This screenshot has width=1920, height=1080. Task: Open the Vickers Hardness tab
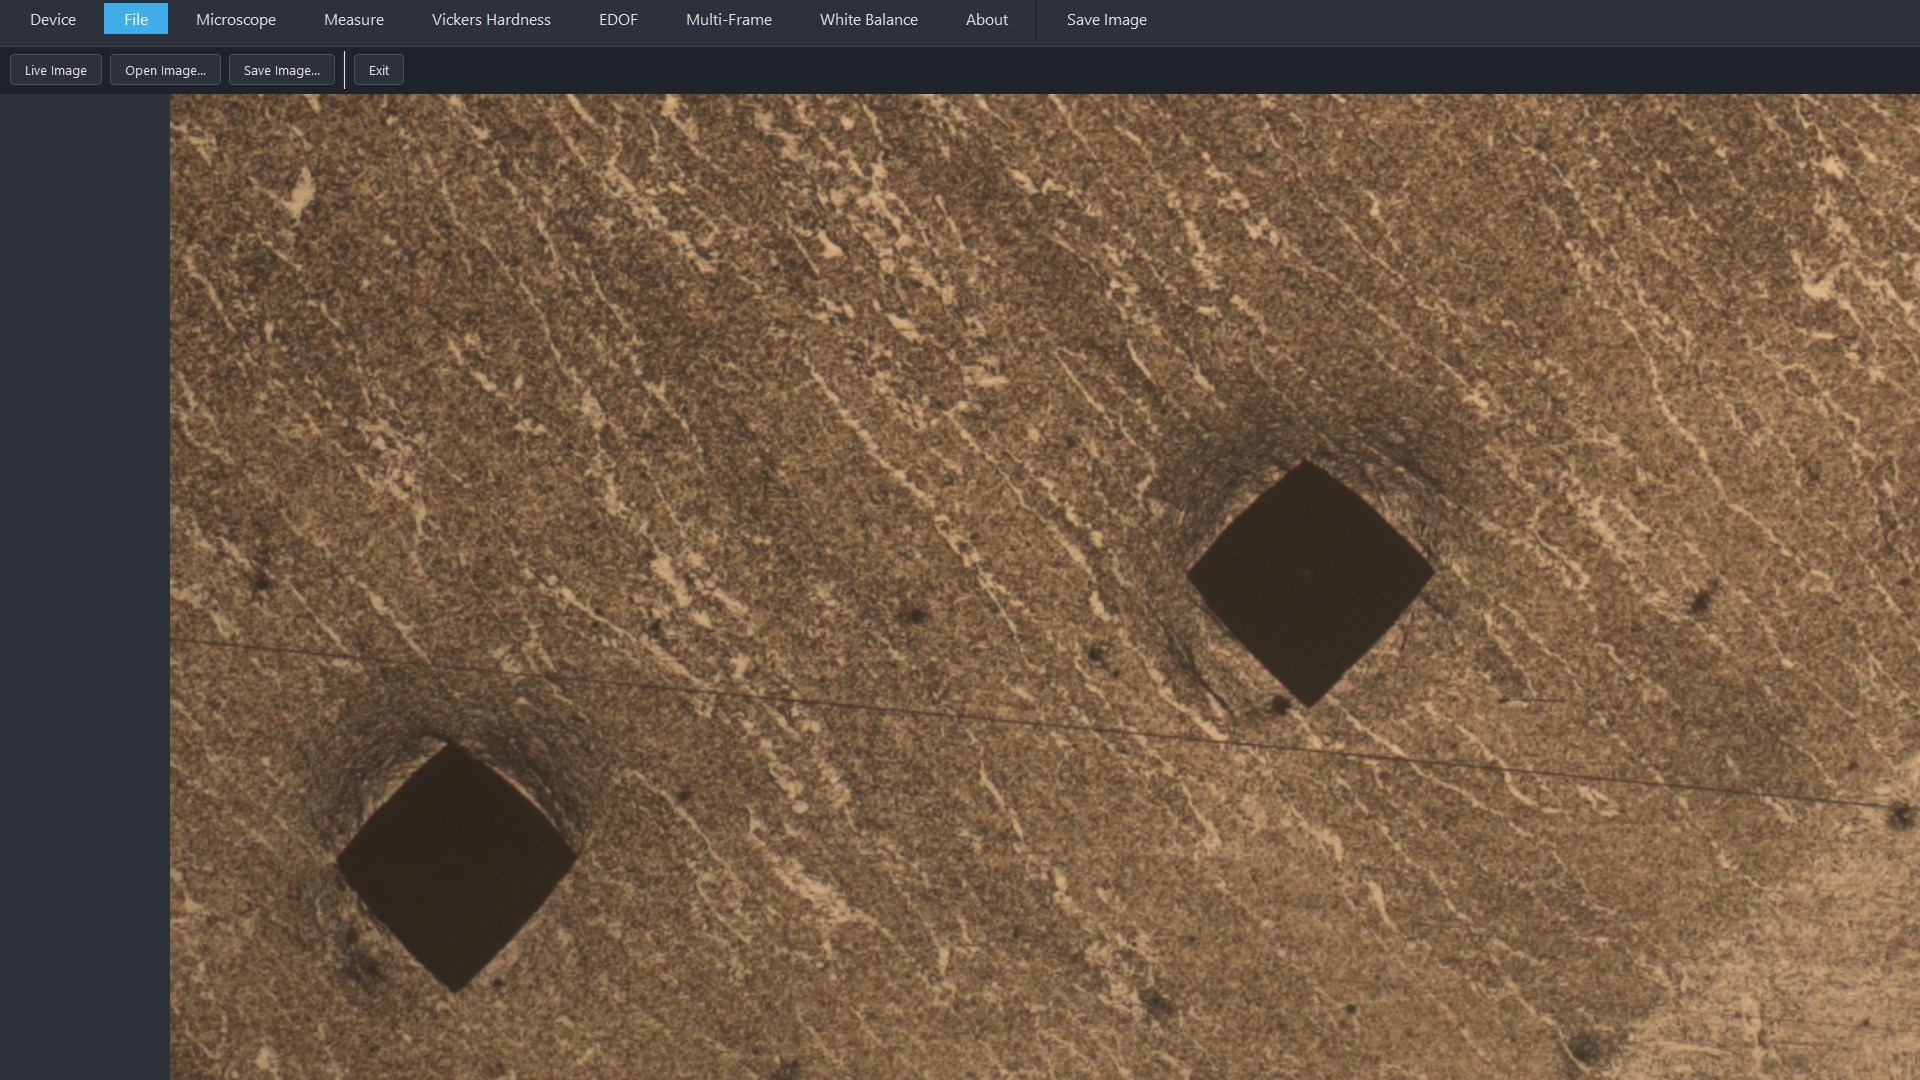coord(491,19)
